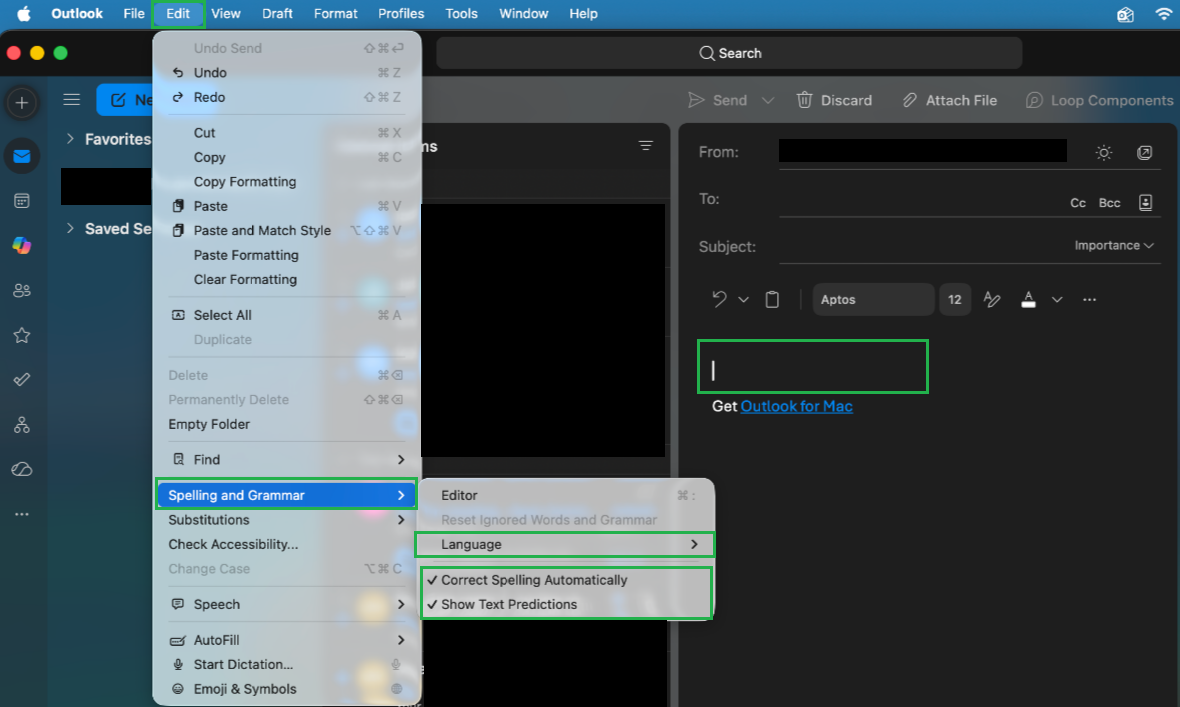Open Favorites star icon in sidebar
The height and width of the screenshot is (707, 1180).
coord(22,335)
